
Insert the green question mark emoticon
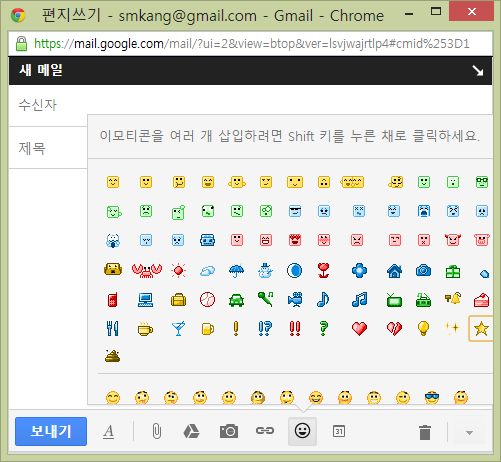323,328
